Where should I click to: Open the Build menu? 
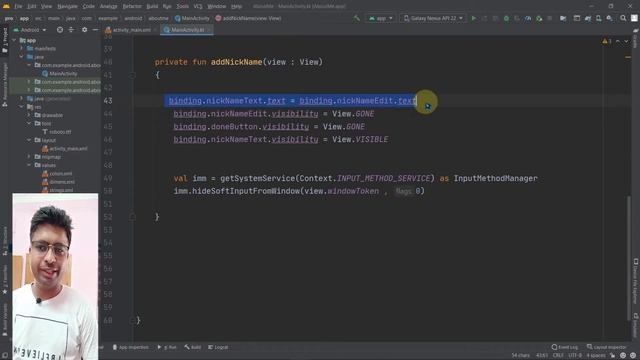point(152,6)
